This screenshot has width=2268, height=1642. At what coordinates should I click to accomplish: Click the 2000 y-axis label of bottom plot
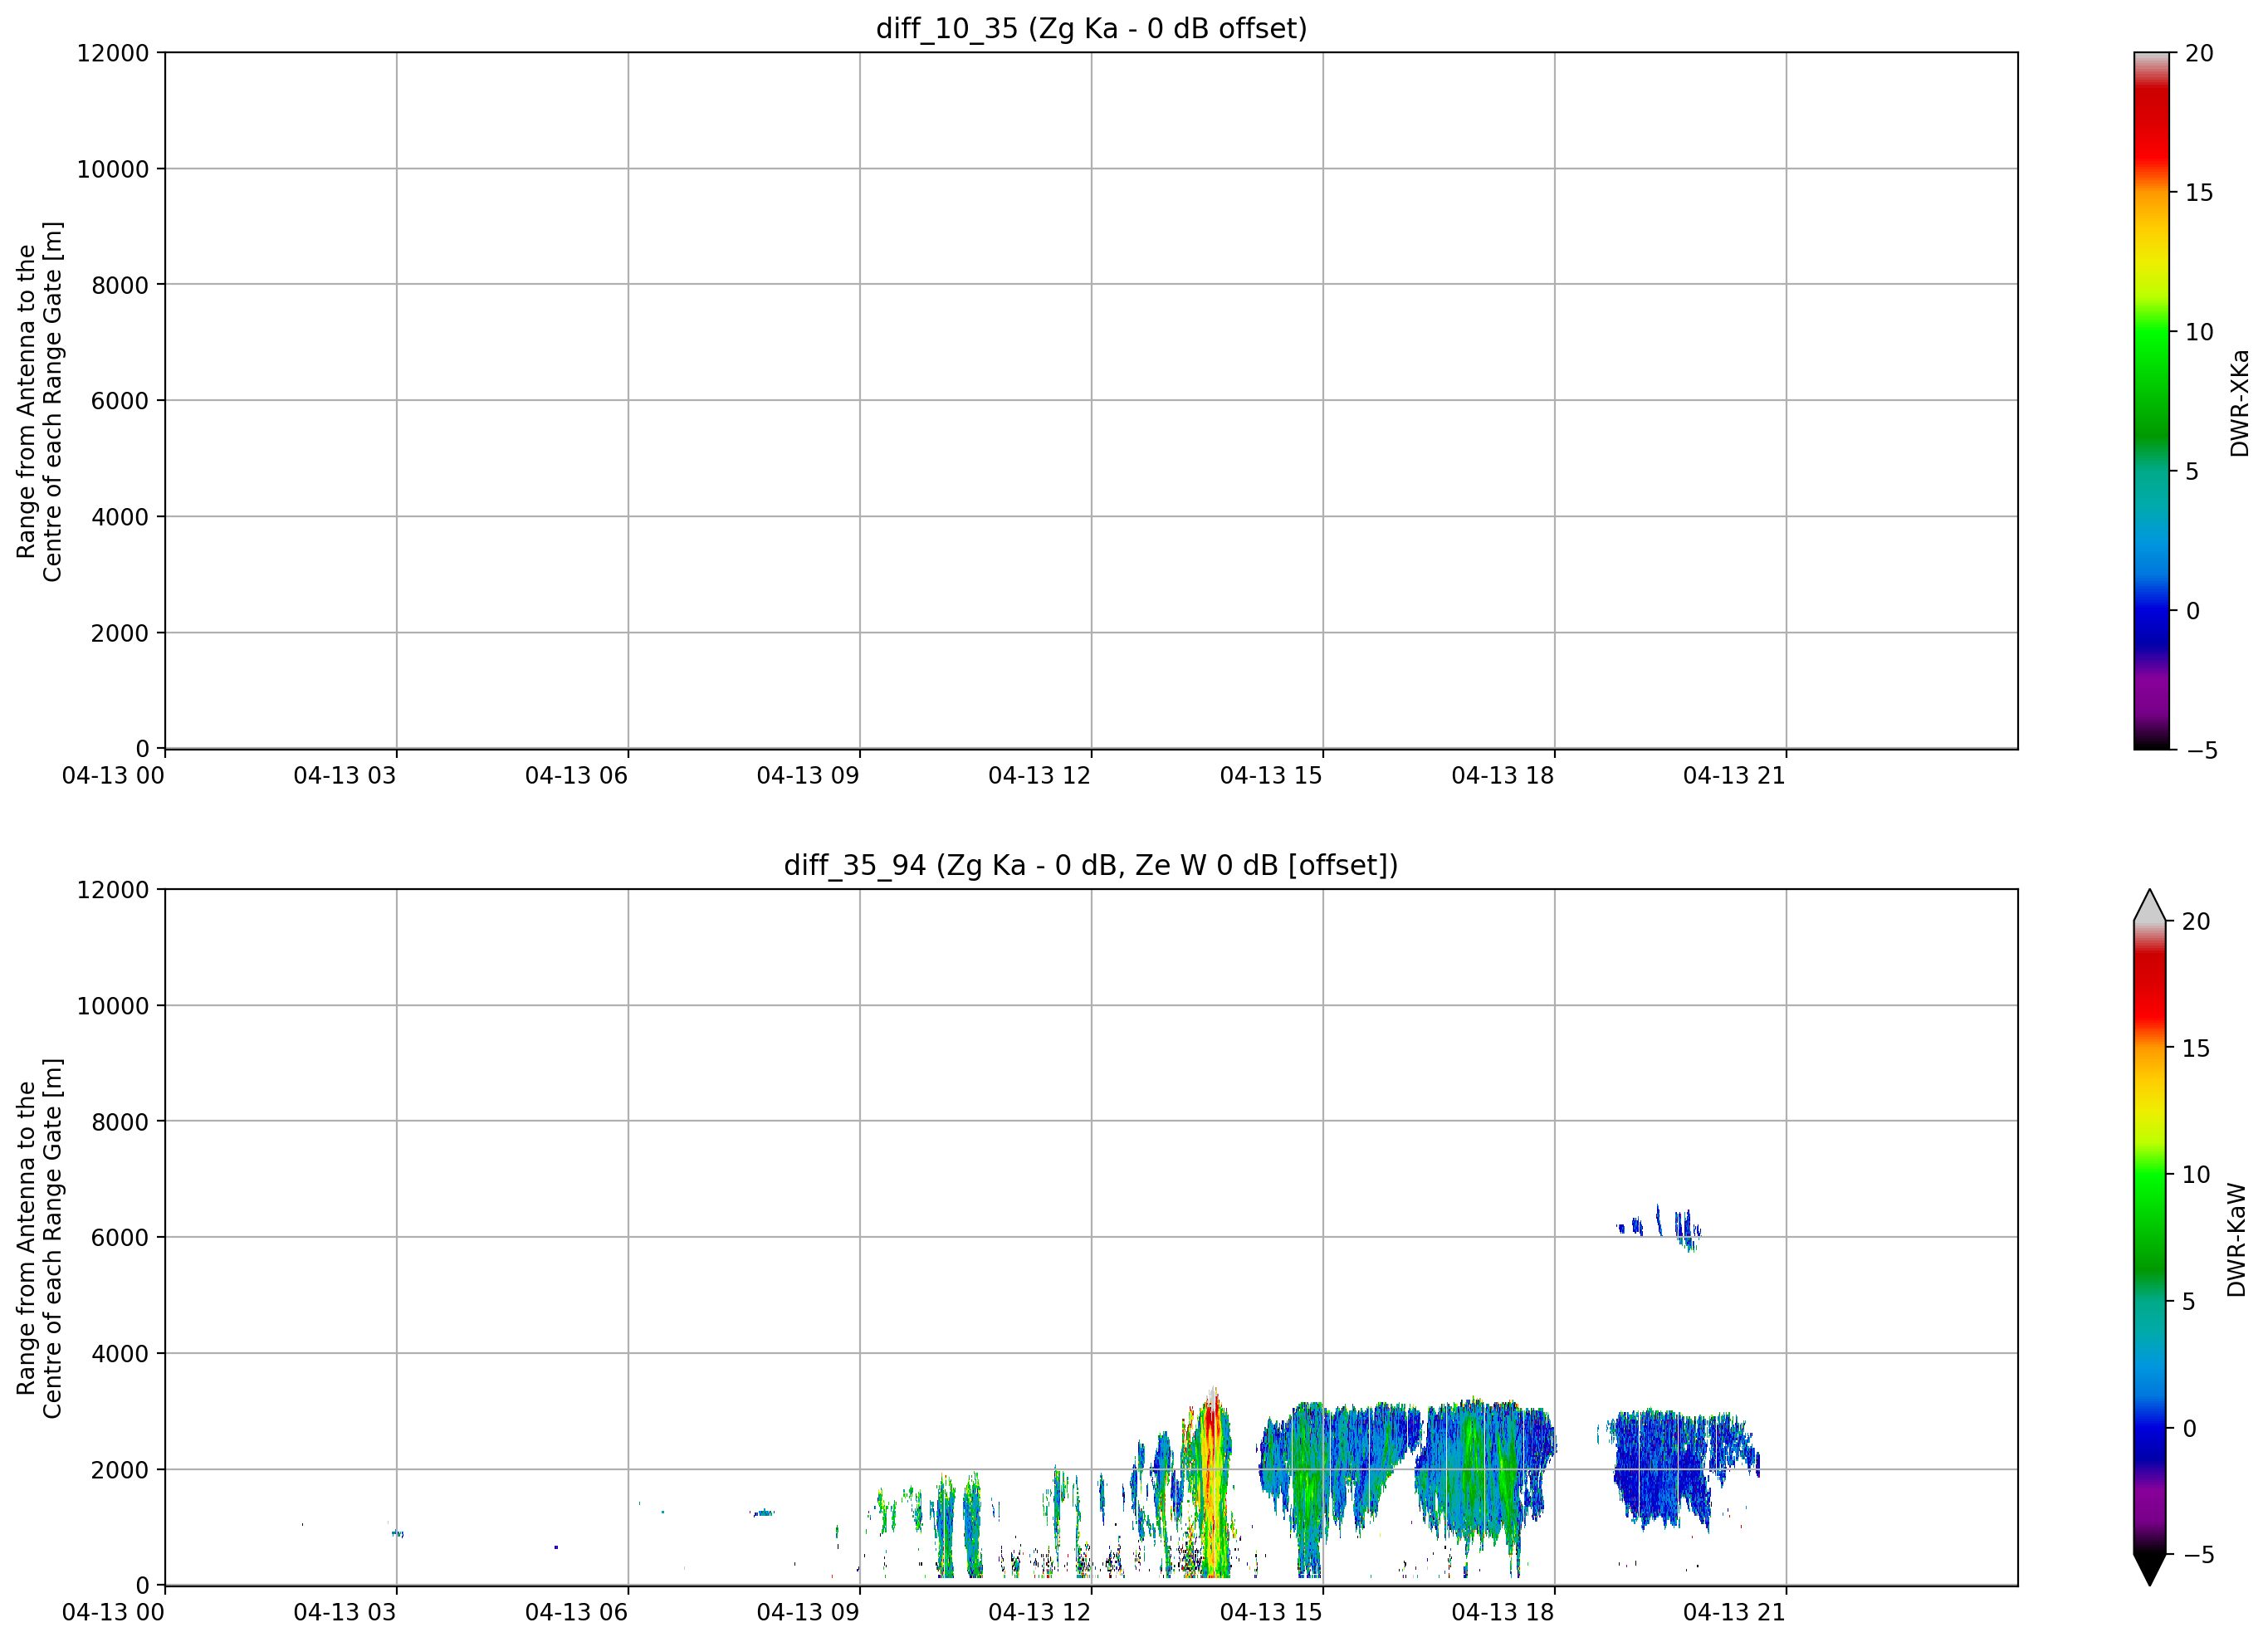[x=120, y=1470]
